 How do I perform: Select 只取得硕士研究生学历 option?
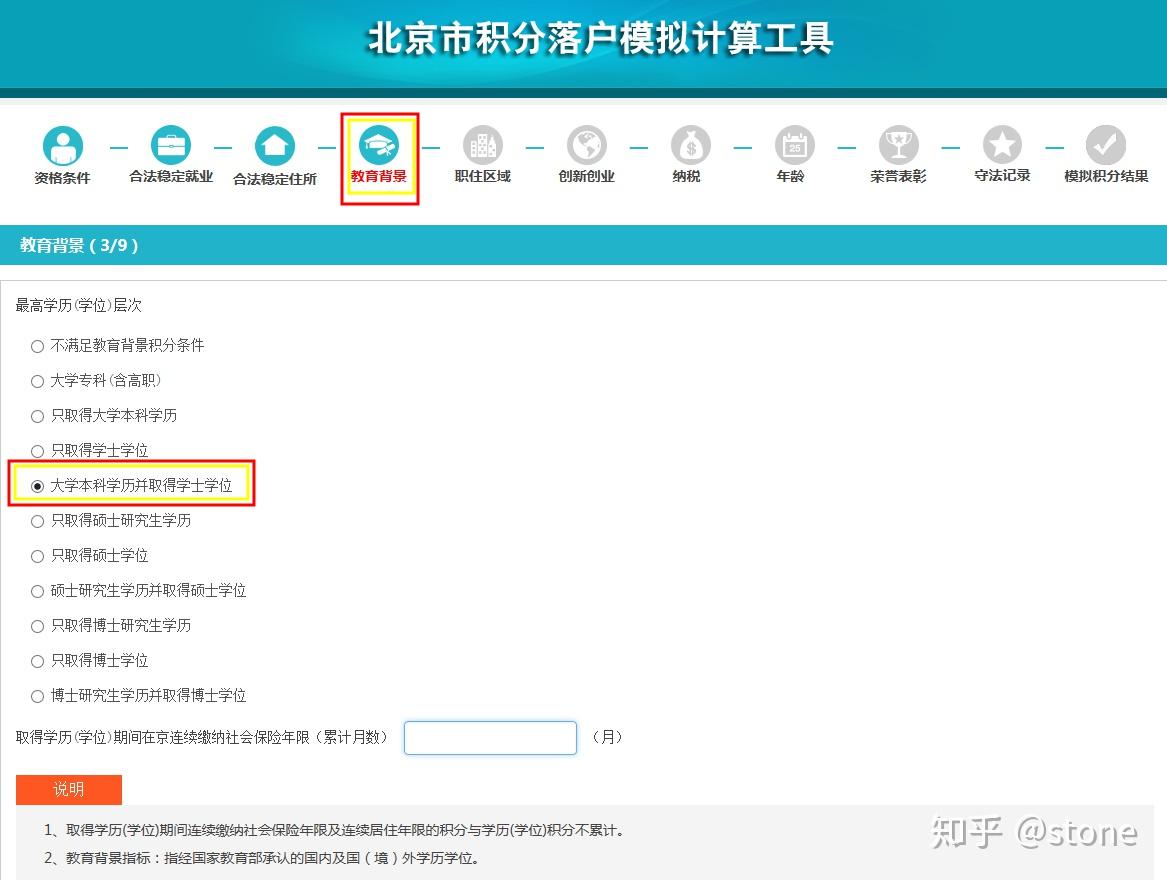[37, 521]
